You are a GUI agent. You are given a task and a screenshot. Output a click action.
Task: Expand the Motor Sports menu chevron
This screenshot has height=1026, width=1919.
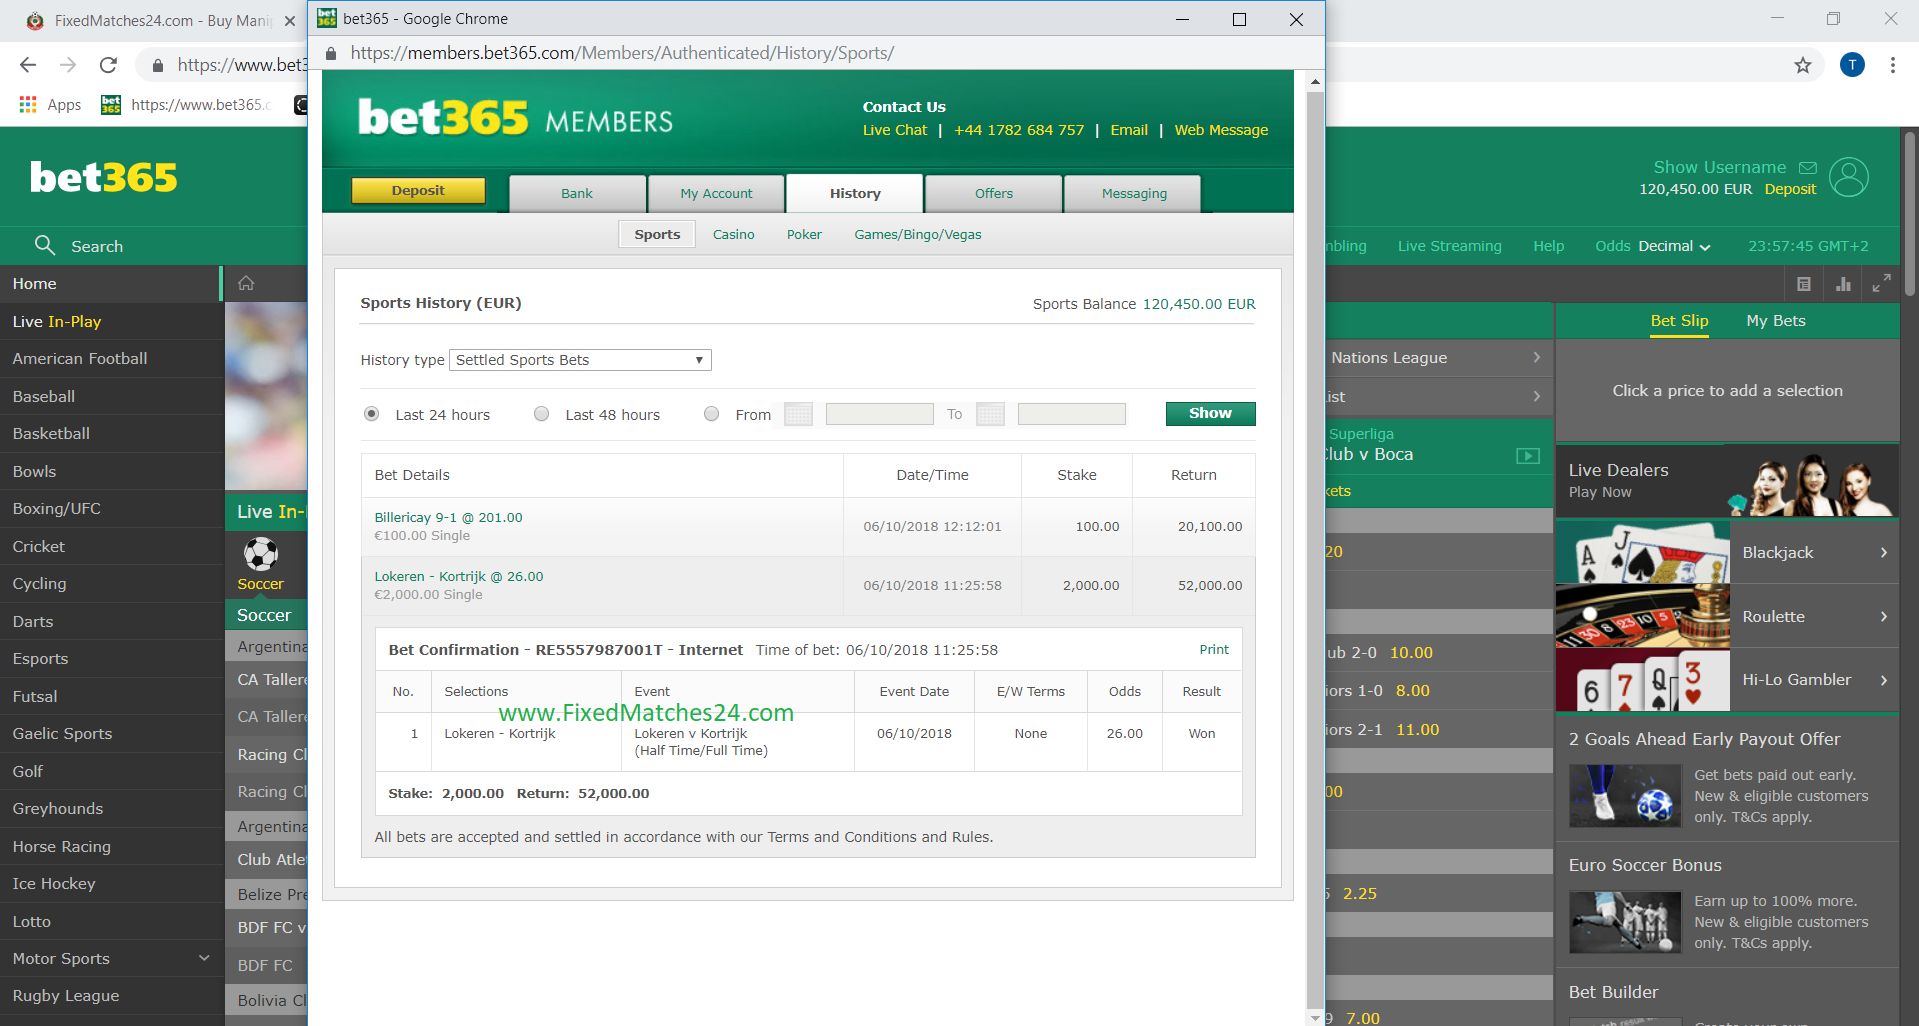[204, 958]
